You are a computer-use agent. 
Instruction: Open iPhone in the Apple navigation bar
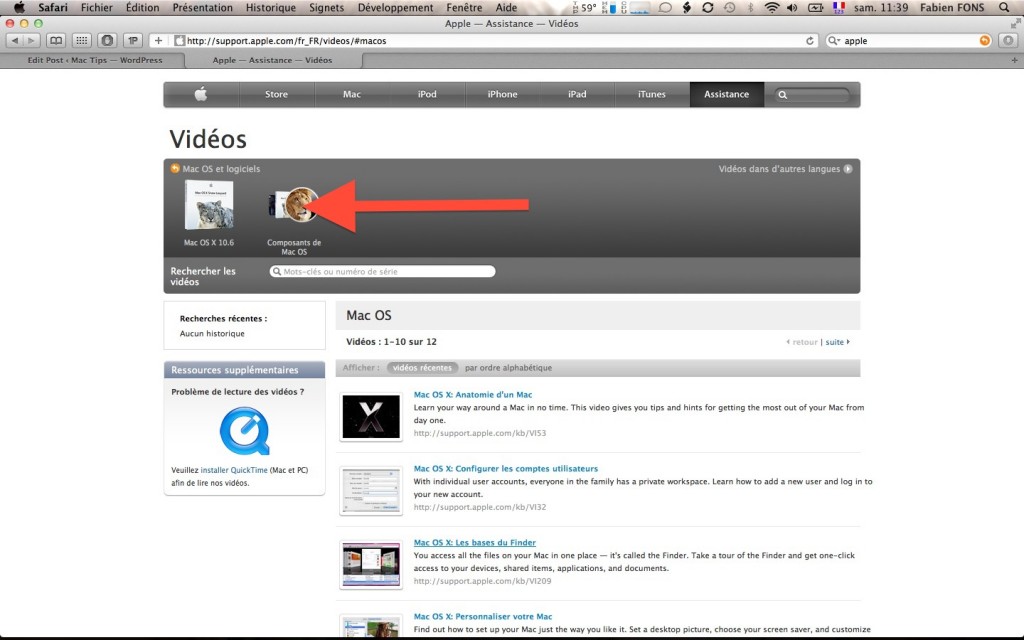point(502,94)
